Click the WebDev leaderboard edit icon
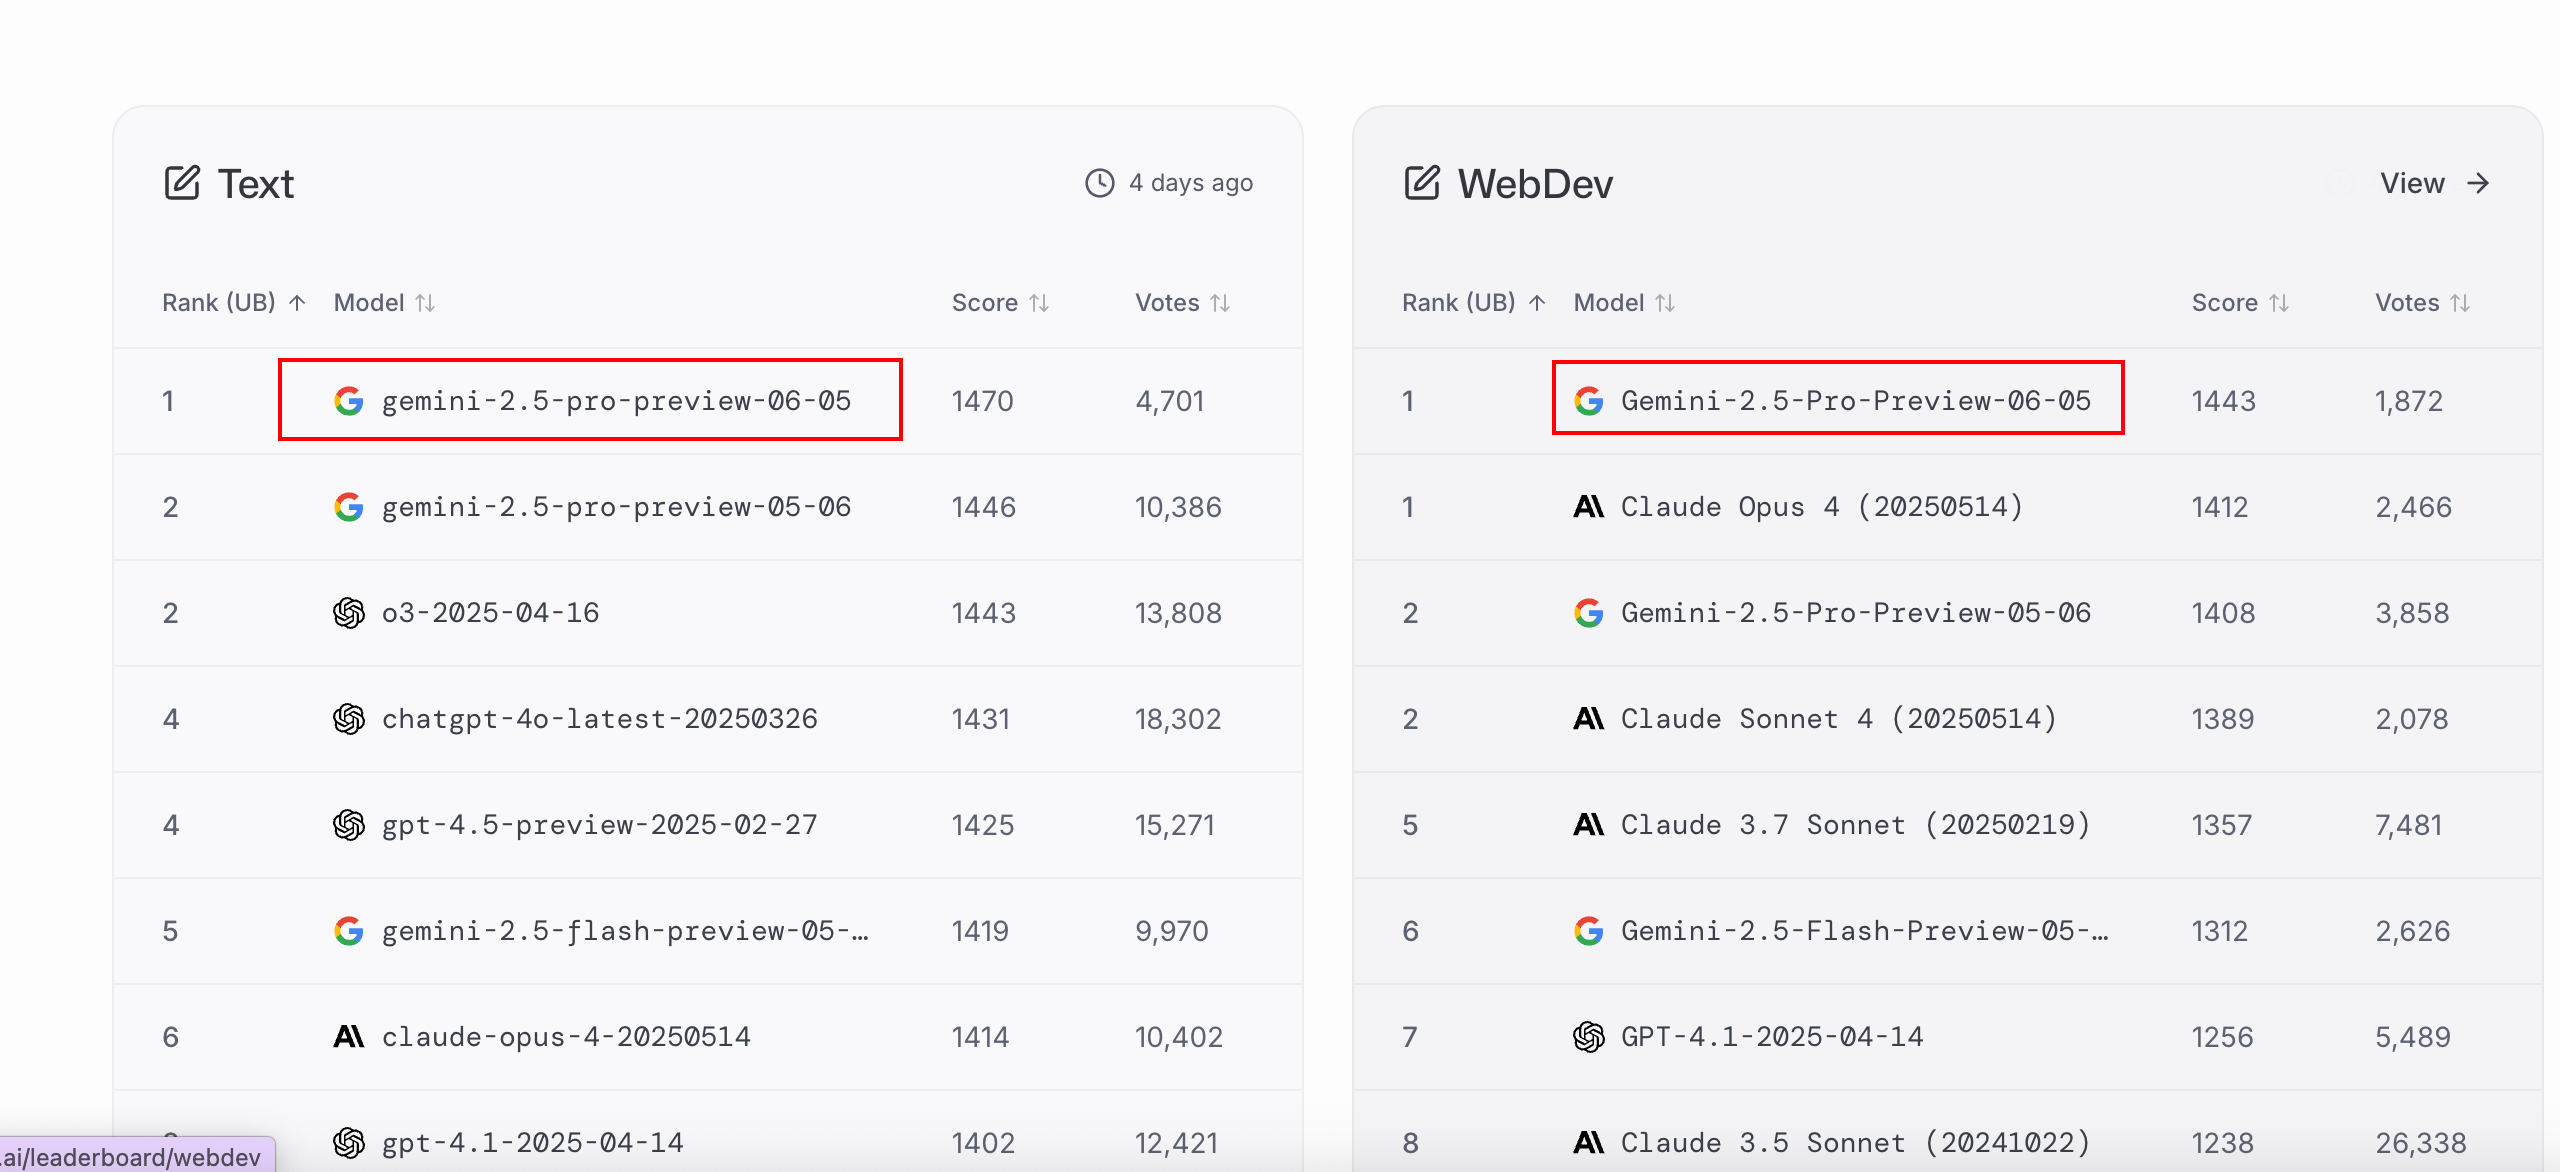The width and height of the screenshot is (2560, 1172). tap(1422, 183)
